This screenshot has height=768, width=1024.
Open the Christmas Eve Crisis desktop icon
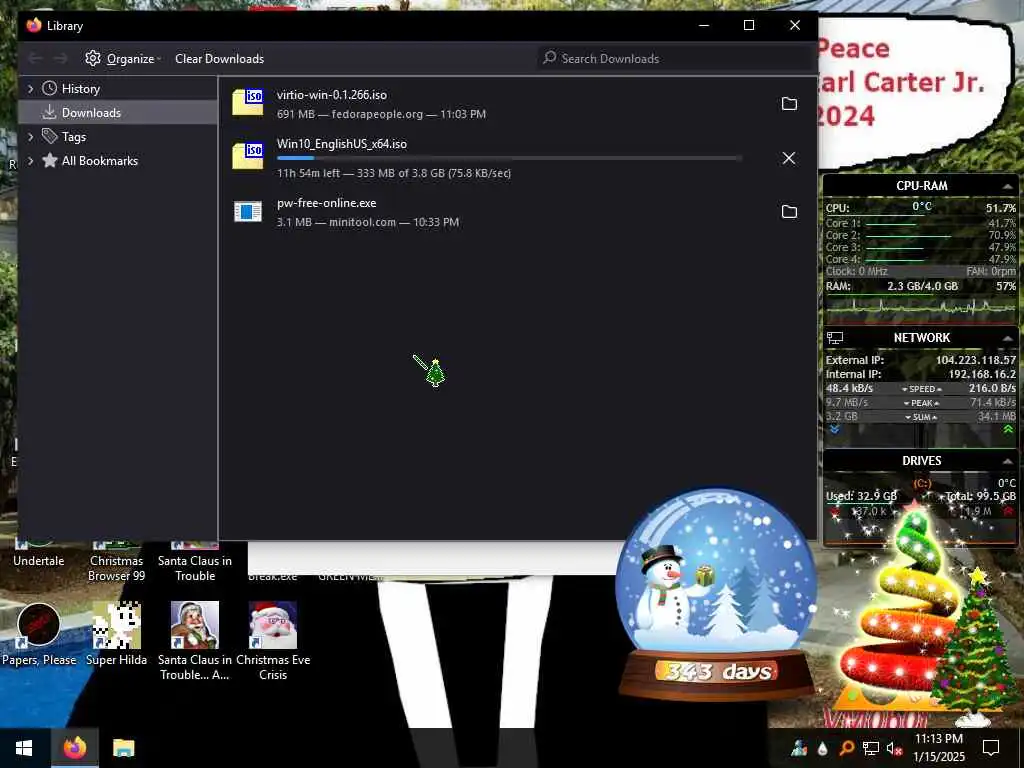tap(273, 641)
